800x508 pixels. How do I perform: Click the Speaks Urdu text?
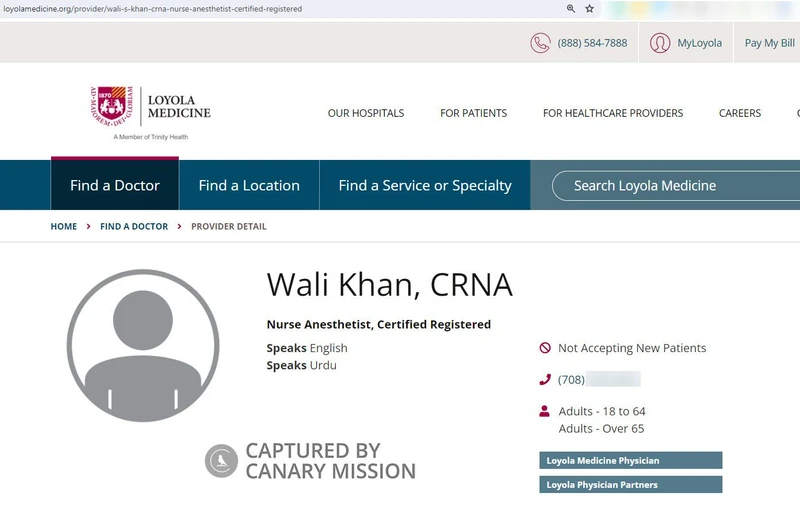[x=302, y=365]
